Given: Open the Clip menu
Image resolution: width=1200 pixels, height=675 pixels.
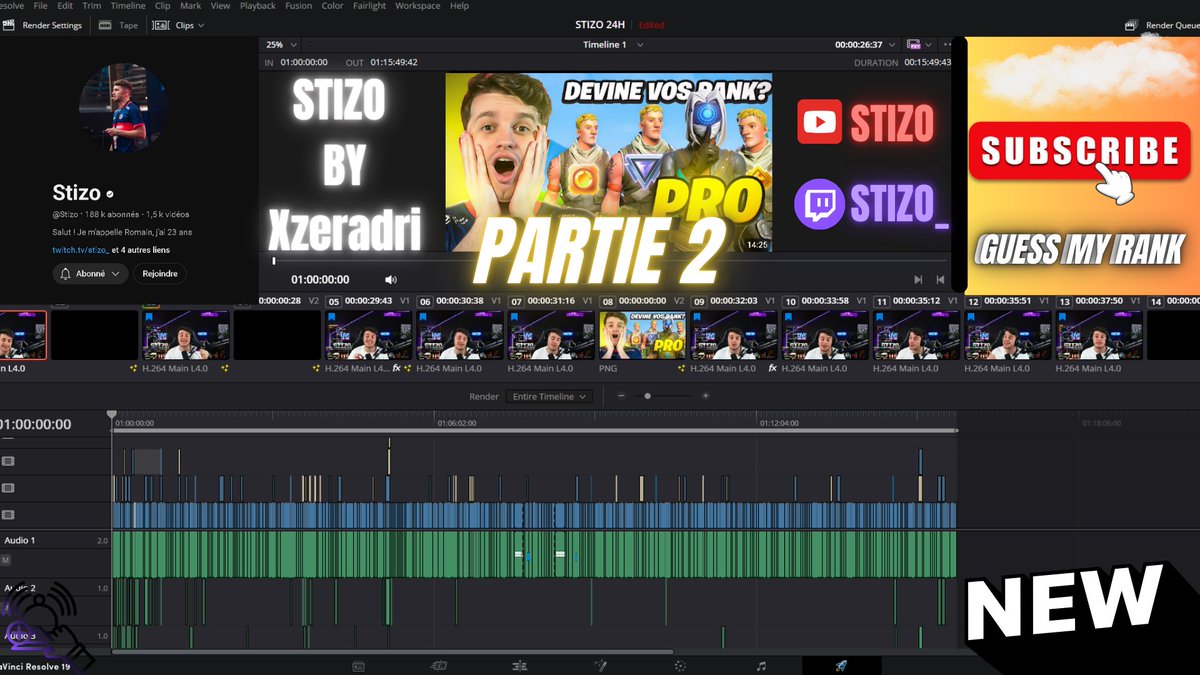Looking at the screenshot, I should click(162, 6).
